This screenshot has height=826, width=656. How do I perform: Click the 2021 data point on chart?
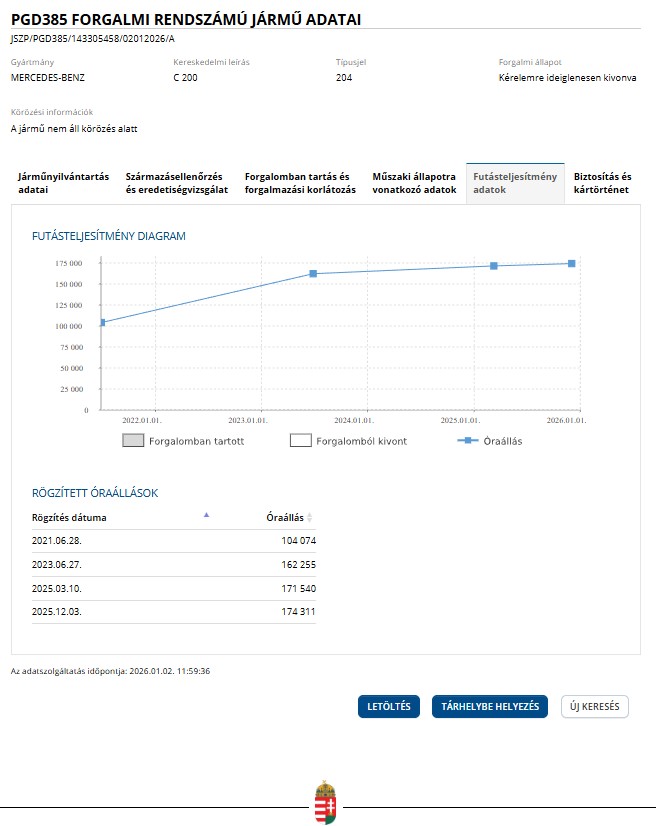pos(102,322)
